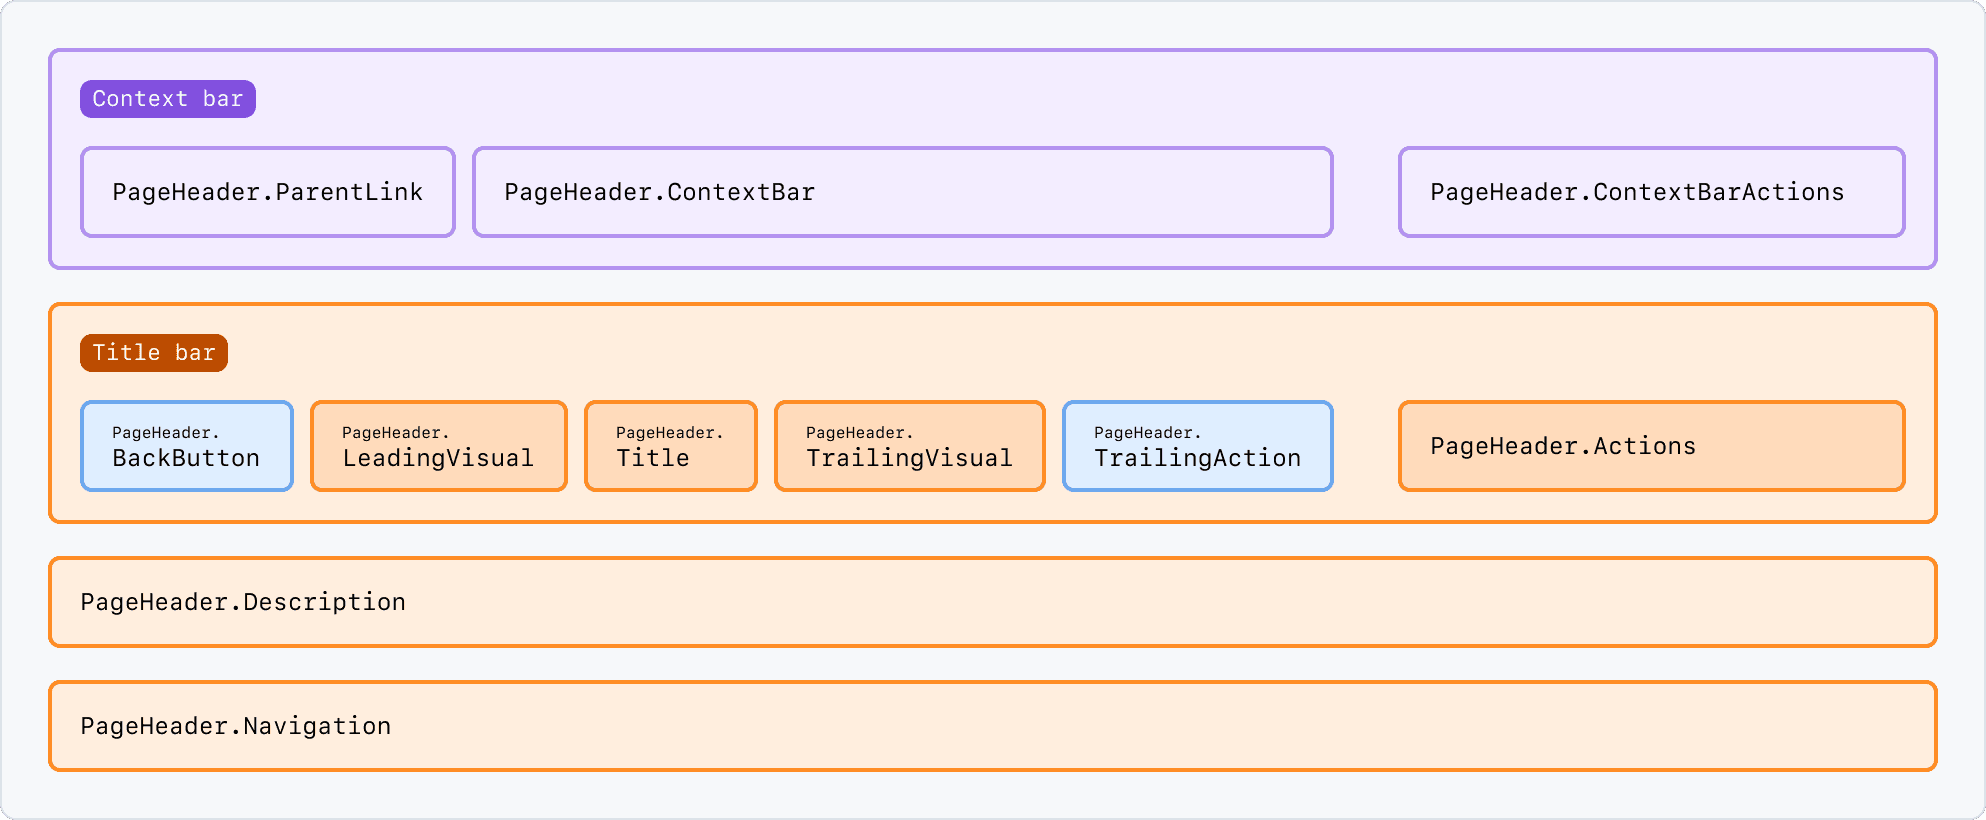Click the small PageHeader. prefix above BackButton
1986x820 pixels.
pyautogui.click(x=165, y=433)
